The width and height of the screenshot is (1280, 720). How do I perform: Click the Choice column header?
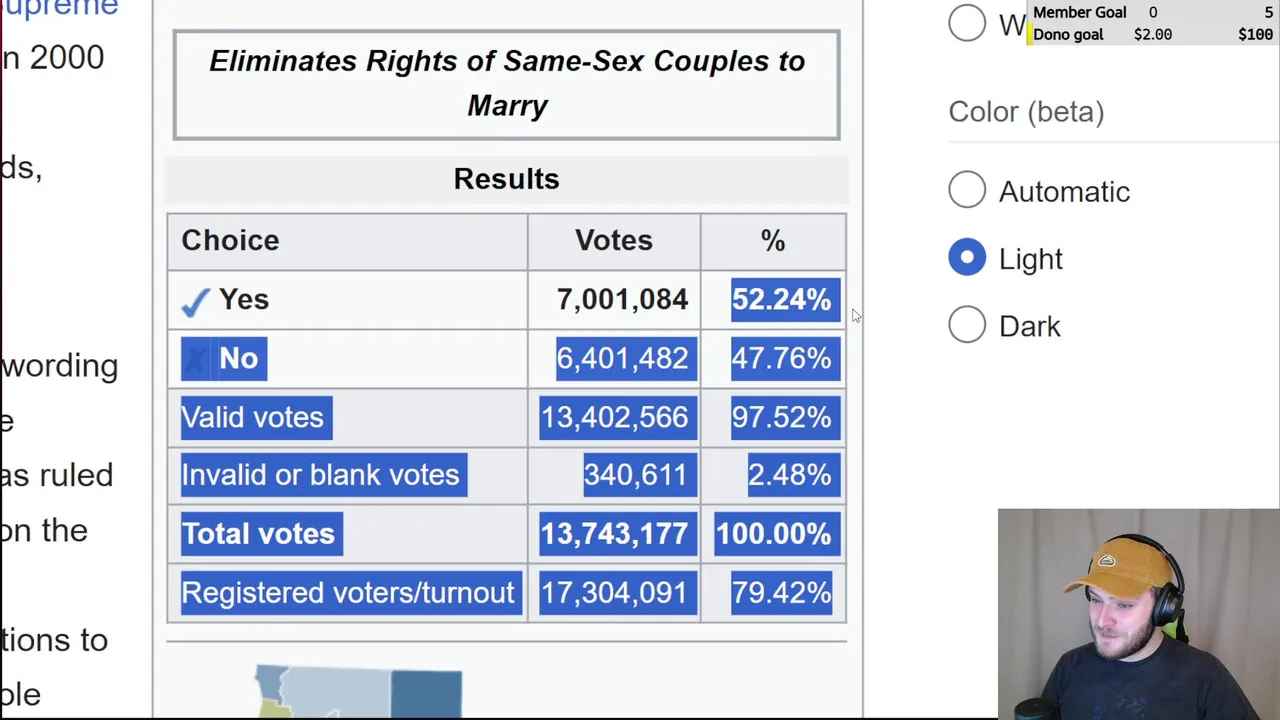click(x=230, y=241)
